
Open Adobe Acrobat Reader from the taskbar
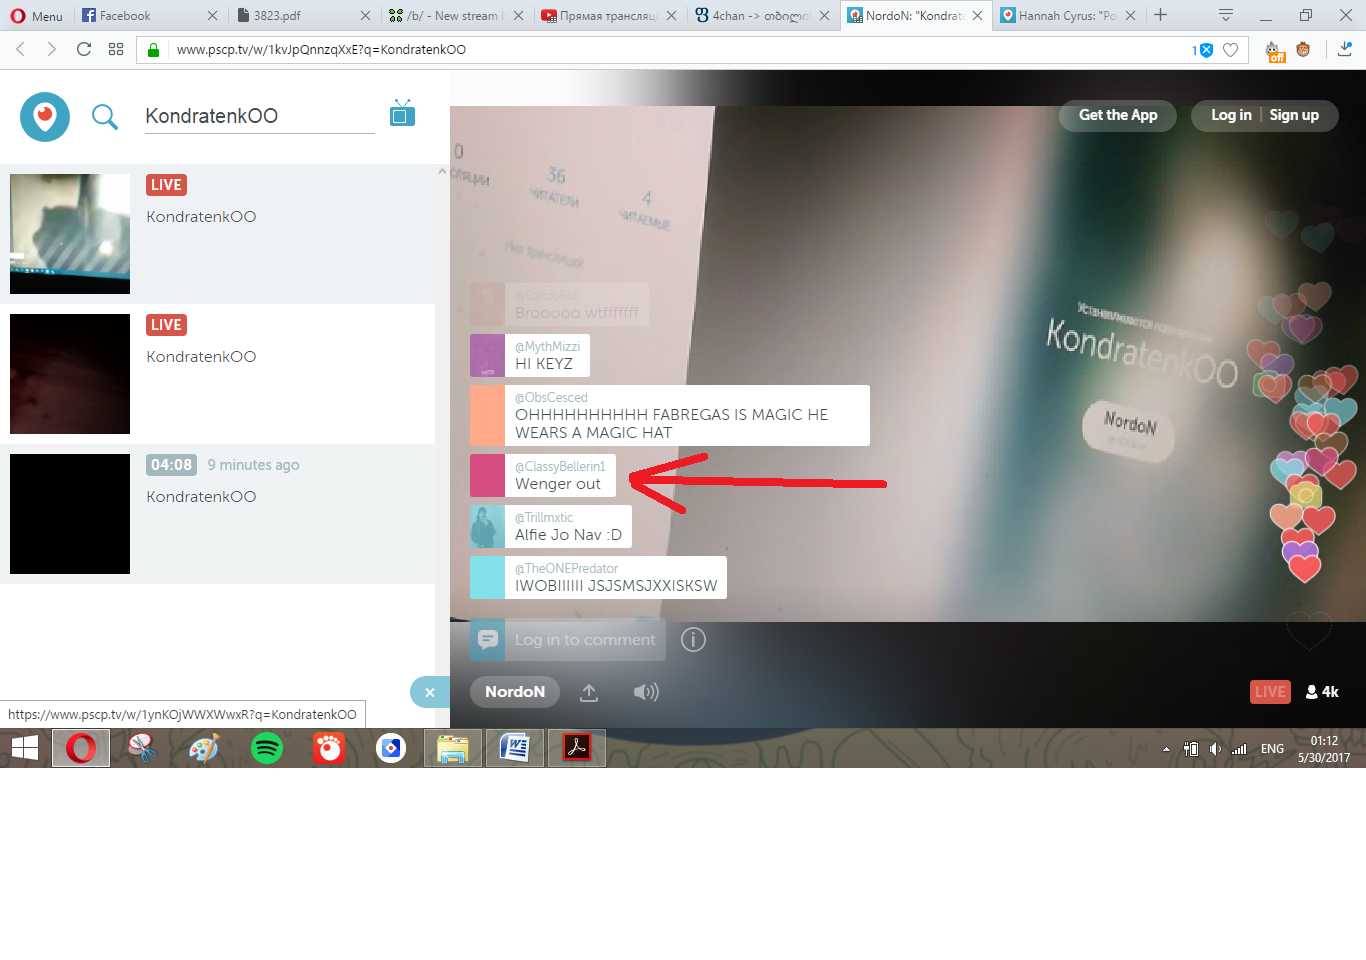pyautogui.click(x=577, y=748)
